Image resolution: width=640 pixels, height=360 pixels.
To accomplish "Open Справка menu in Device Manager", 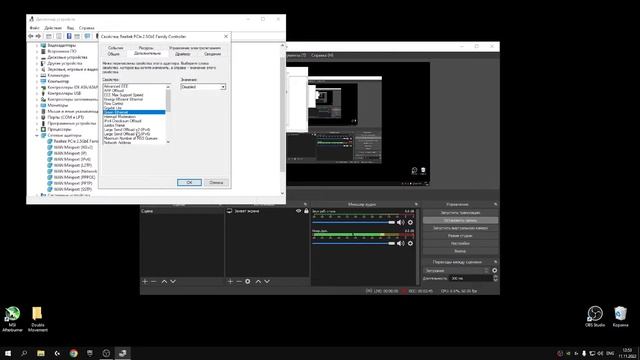I will 87,28.
